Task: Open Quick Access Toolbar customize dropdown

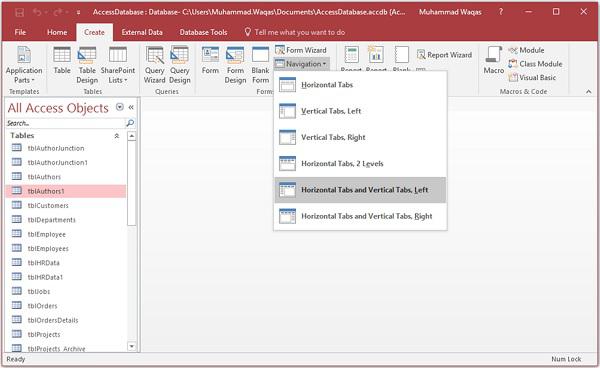Action: 78,12
